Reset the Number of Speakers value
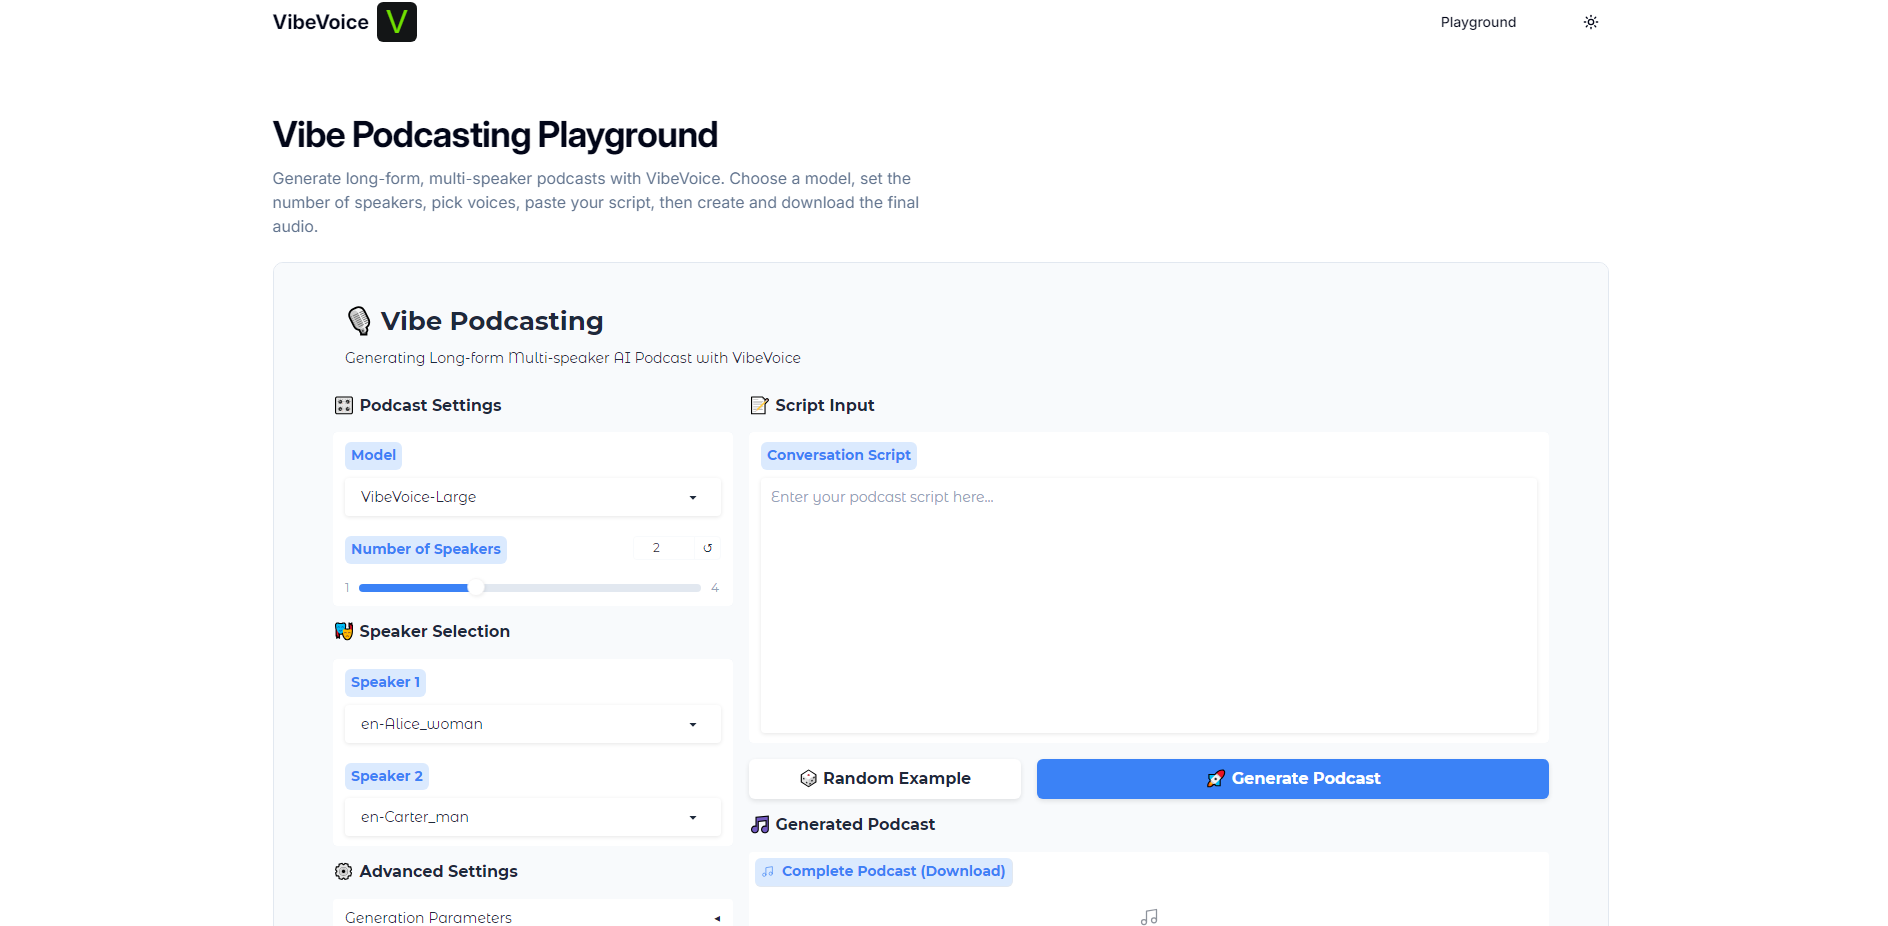This screenshot has width=1888, height=926. coord(707,548)
